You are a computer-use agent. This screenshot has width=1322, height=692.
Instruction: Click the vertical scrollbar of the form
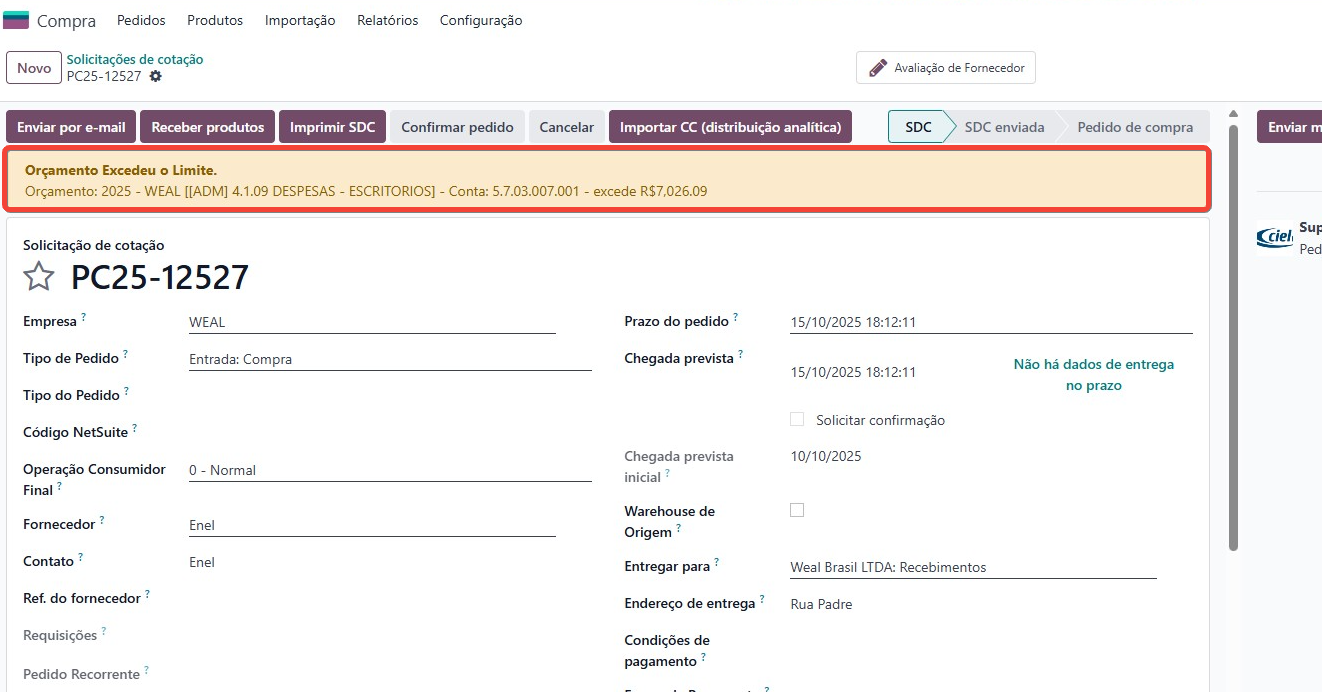1233,330
